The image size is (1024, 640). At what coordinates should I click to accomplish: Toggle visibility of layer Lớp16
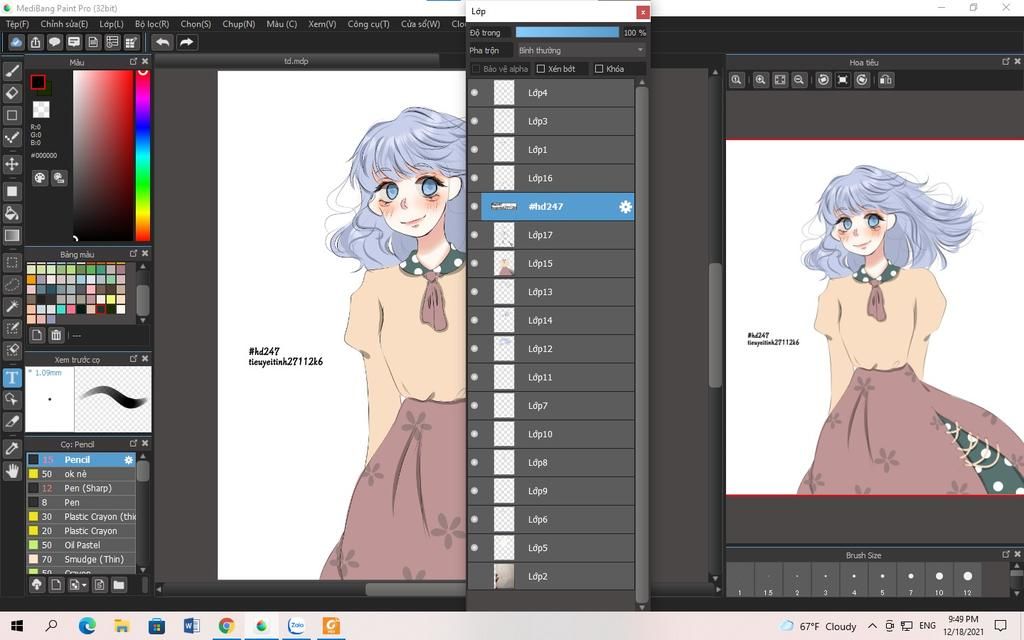coord(475,178)
